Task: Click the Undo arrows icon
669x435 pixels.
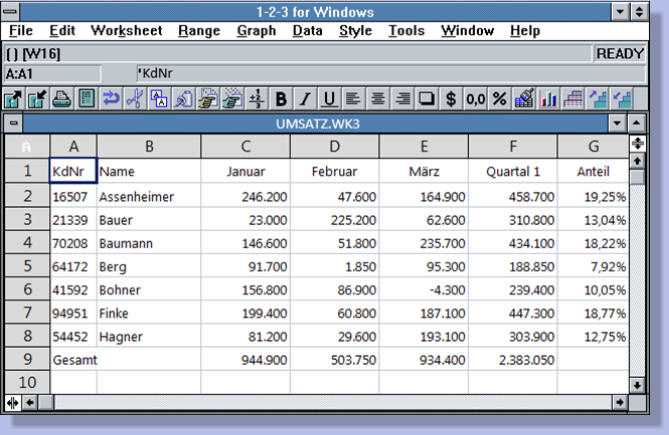Action: [111, 99]
